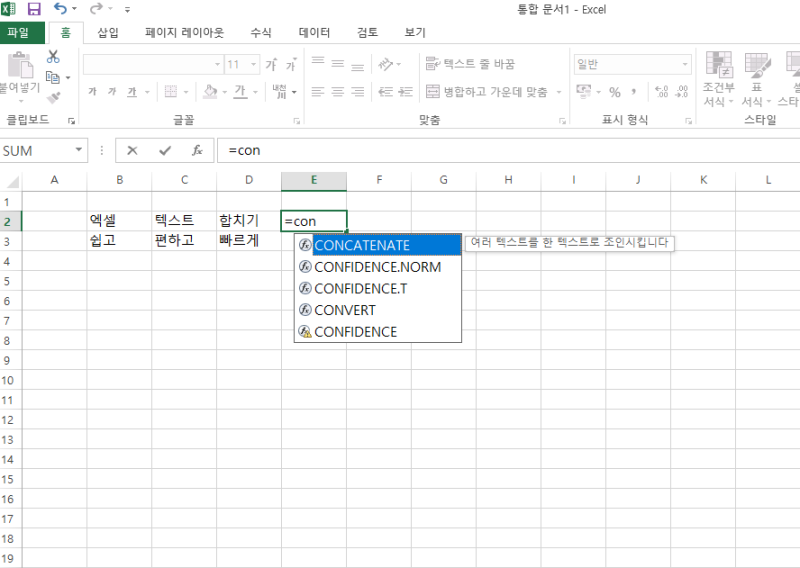The height and width of the screenshot is (568, 800).
Task: Click the percent style icon
Action: [x=615, y=92]
